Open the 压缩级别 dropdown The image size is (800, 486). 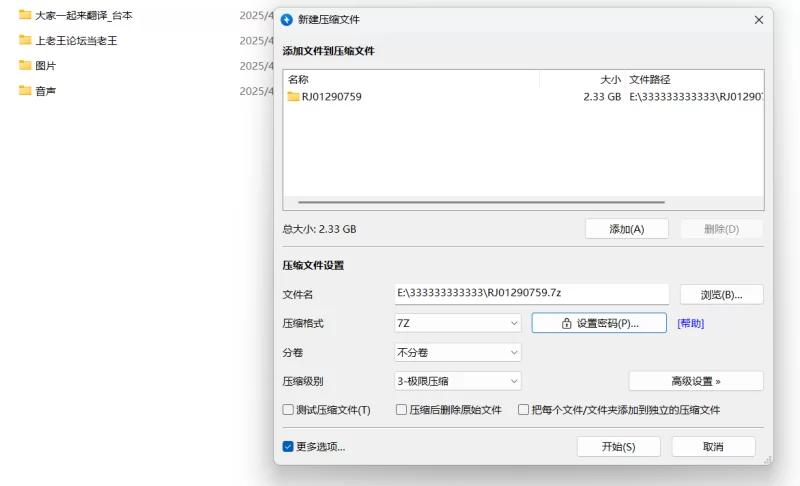click(458, 381)
